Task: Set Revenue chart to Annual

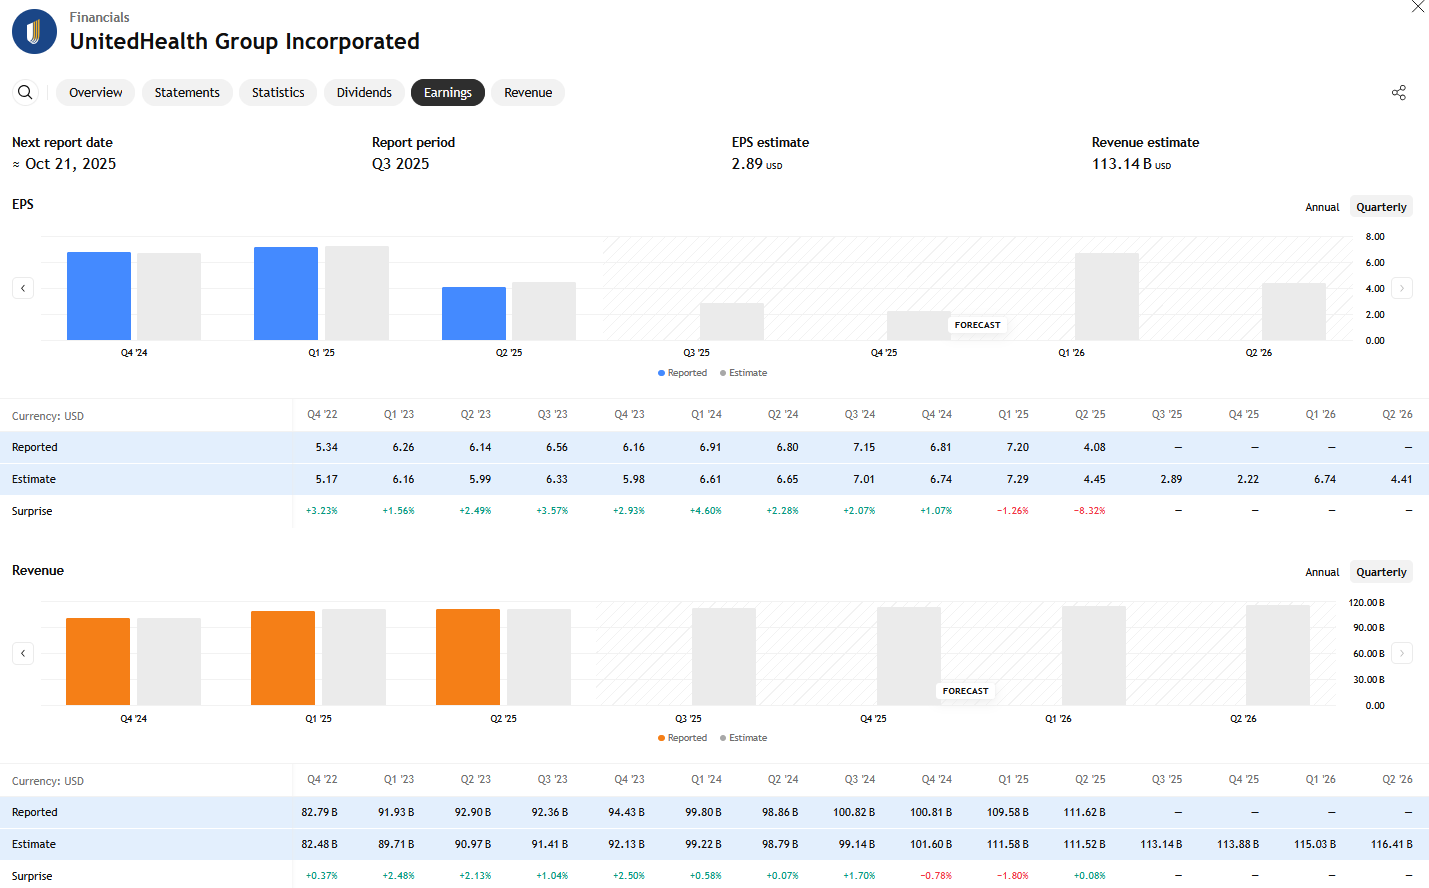Action: click(x=1322, y=572)
